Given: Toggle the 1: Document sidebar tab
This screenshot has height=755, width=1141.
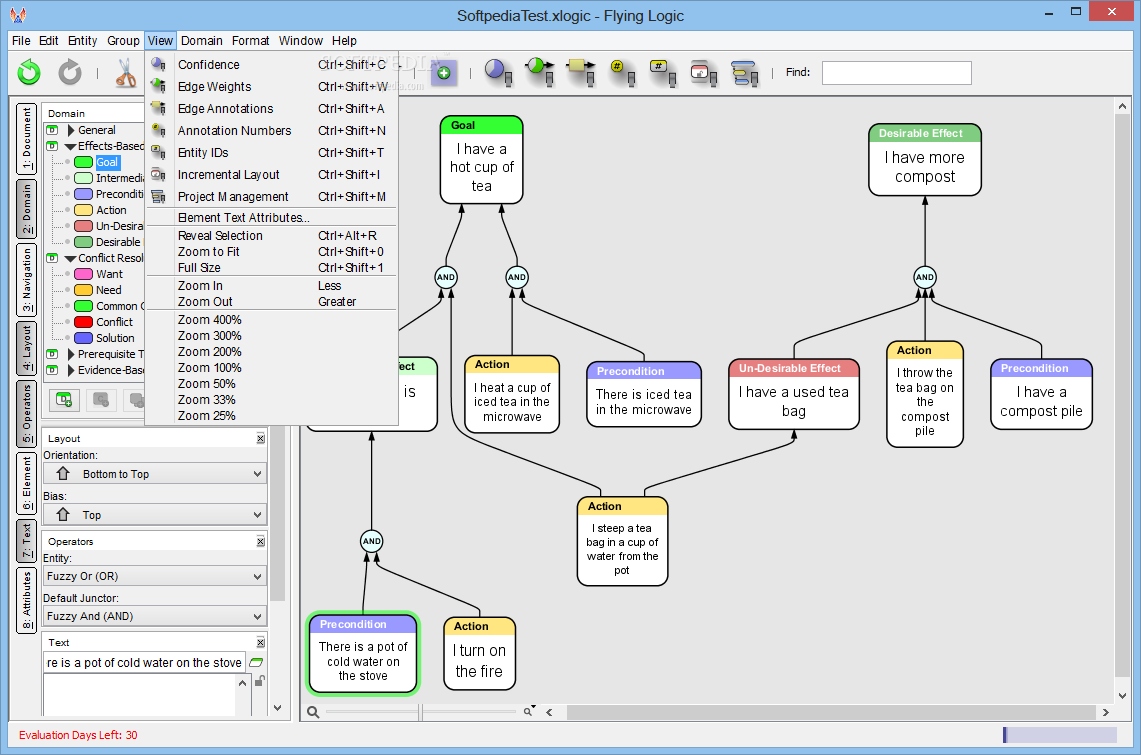Looking at the screenshot, I should tap(26, 138).
